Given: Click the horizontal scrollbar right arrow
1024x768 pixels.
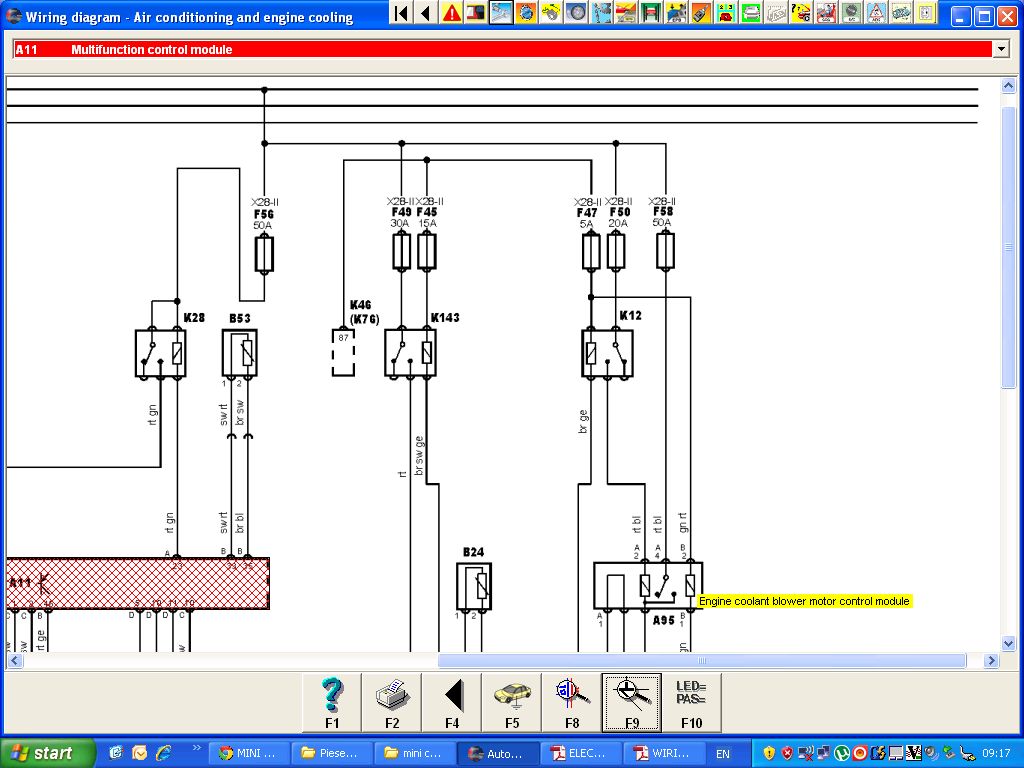Looking at the screenshot, I should 991,661.
